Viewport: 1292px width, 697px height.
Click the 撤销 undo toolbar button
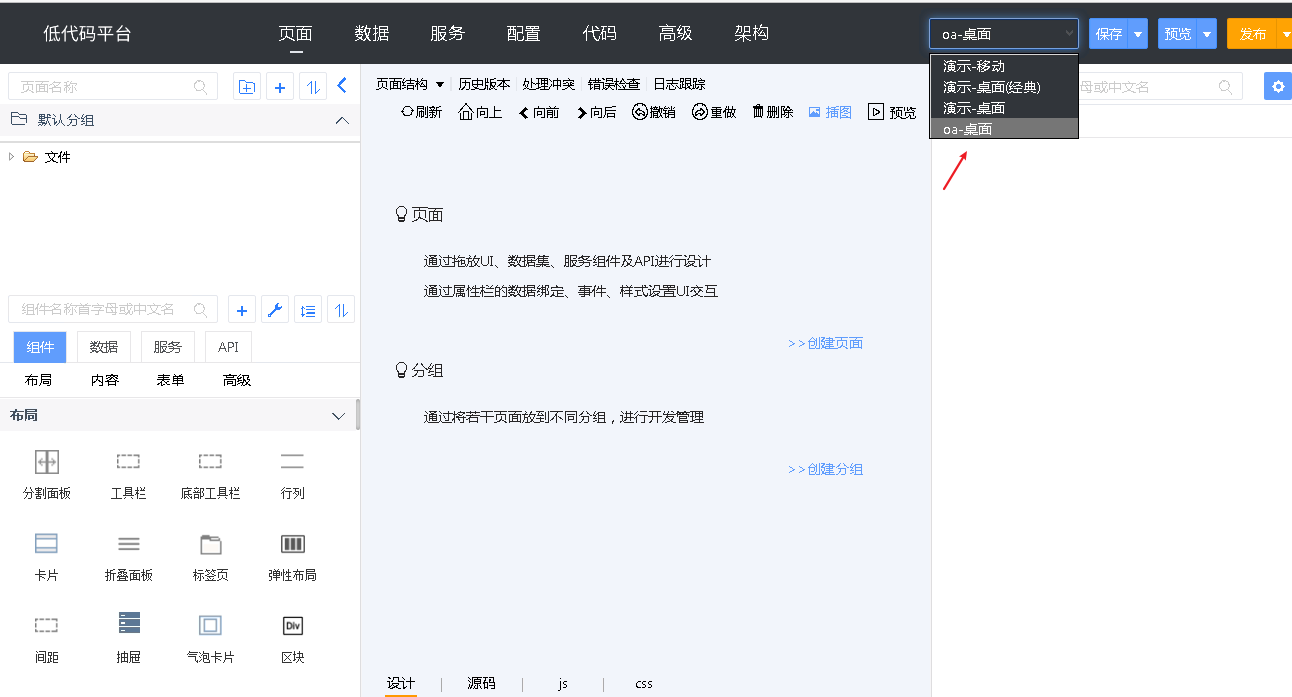[x=654, y=112]
